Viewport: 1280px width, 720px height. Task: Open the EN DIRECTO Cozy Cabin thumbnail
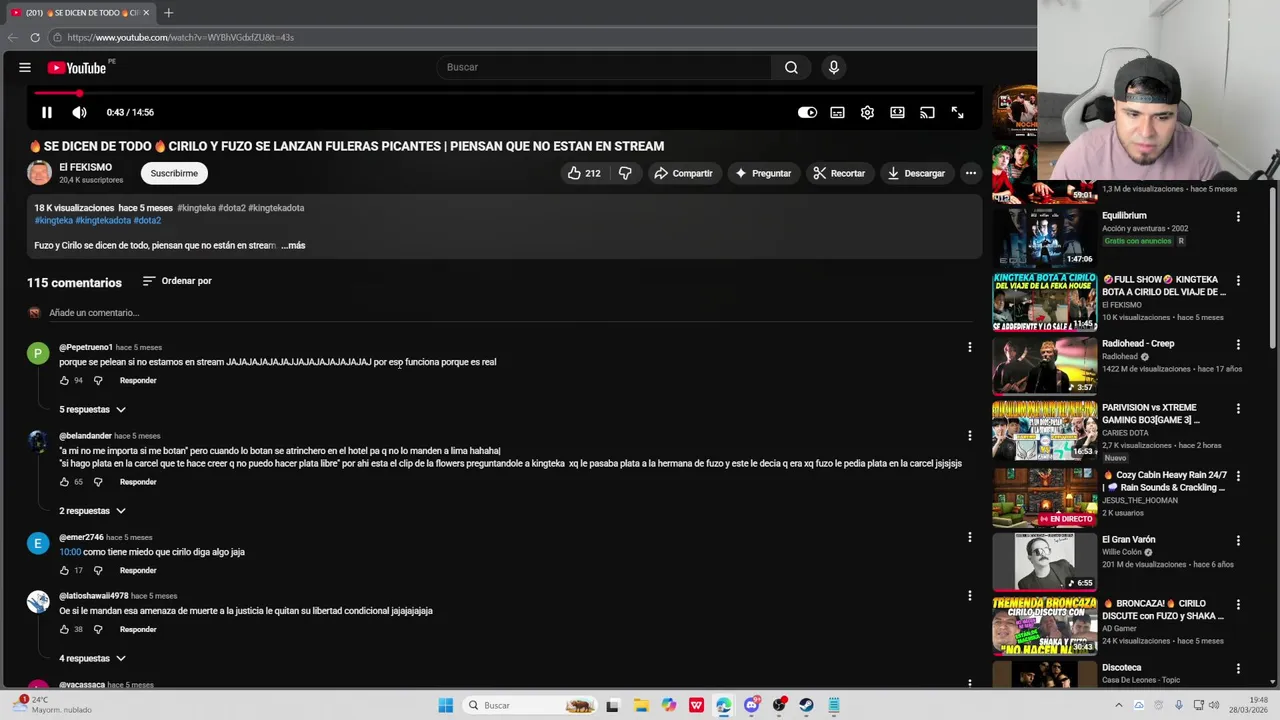pos(1044,497)
